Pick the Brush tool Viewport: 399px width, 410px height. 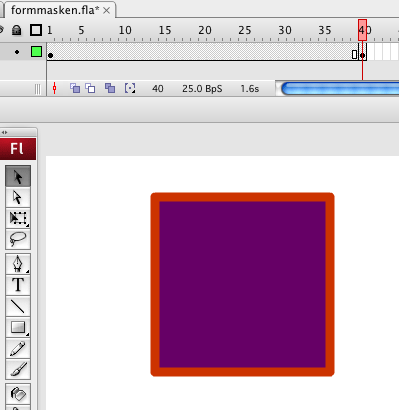coord(18,369)
